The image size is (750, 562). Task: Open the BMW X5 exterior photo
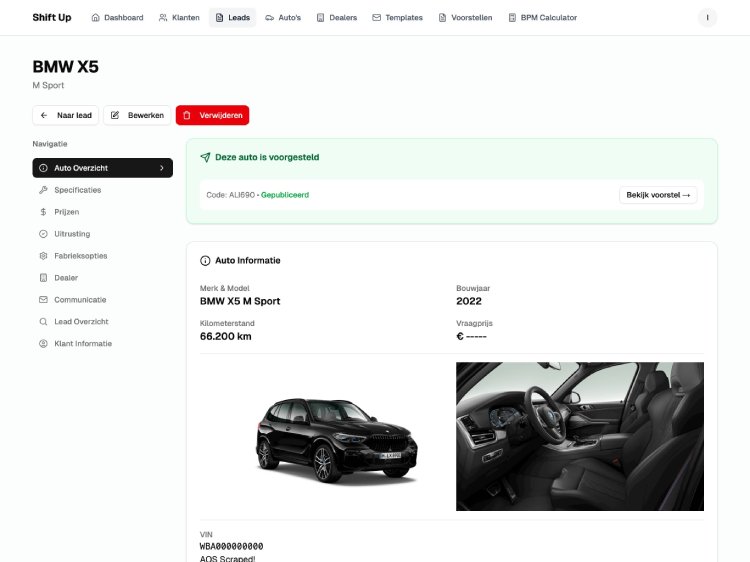coord(328,437)
